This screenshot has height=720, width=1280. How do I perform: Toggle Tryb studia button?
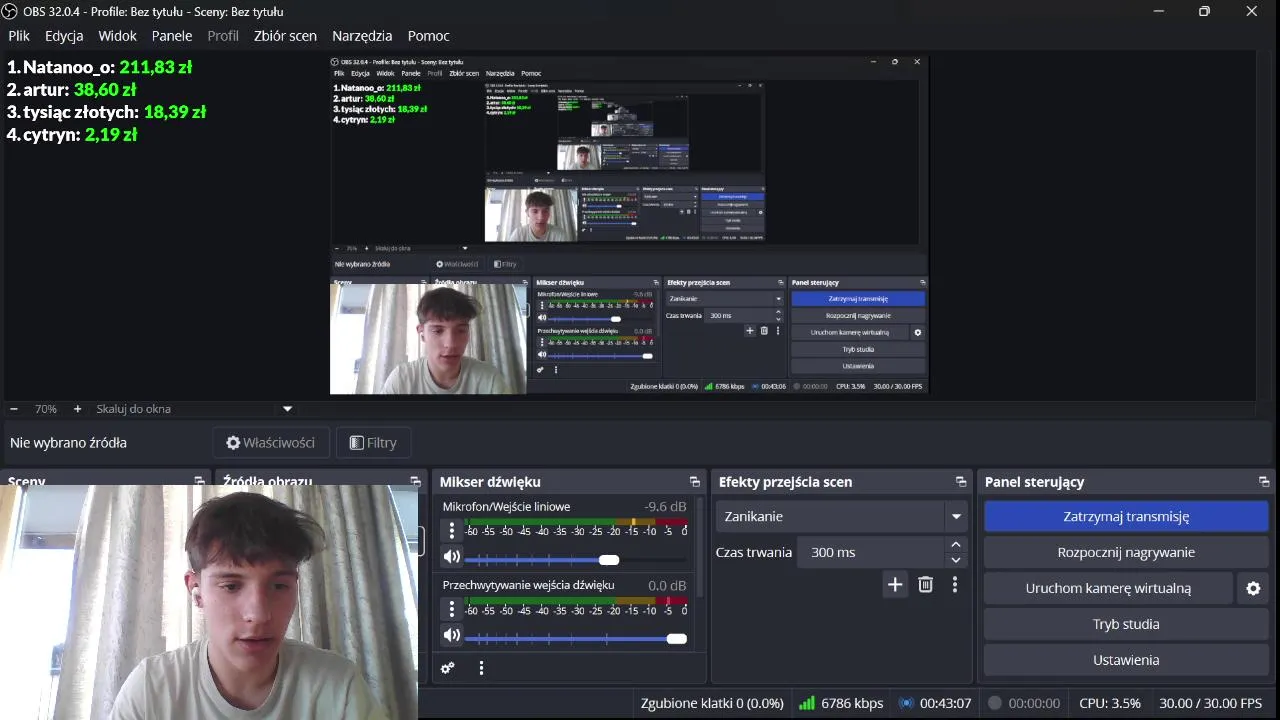pyautogui.click(x=1126, y=625)
